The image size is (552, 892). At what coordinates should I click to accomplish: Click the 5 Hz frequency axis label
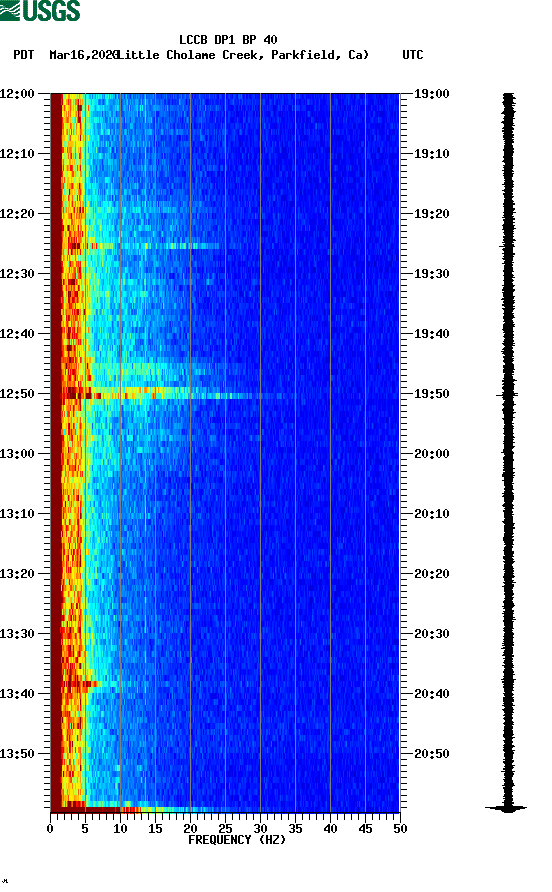pos(85,829)
